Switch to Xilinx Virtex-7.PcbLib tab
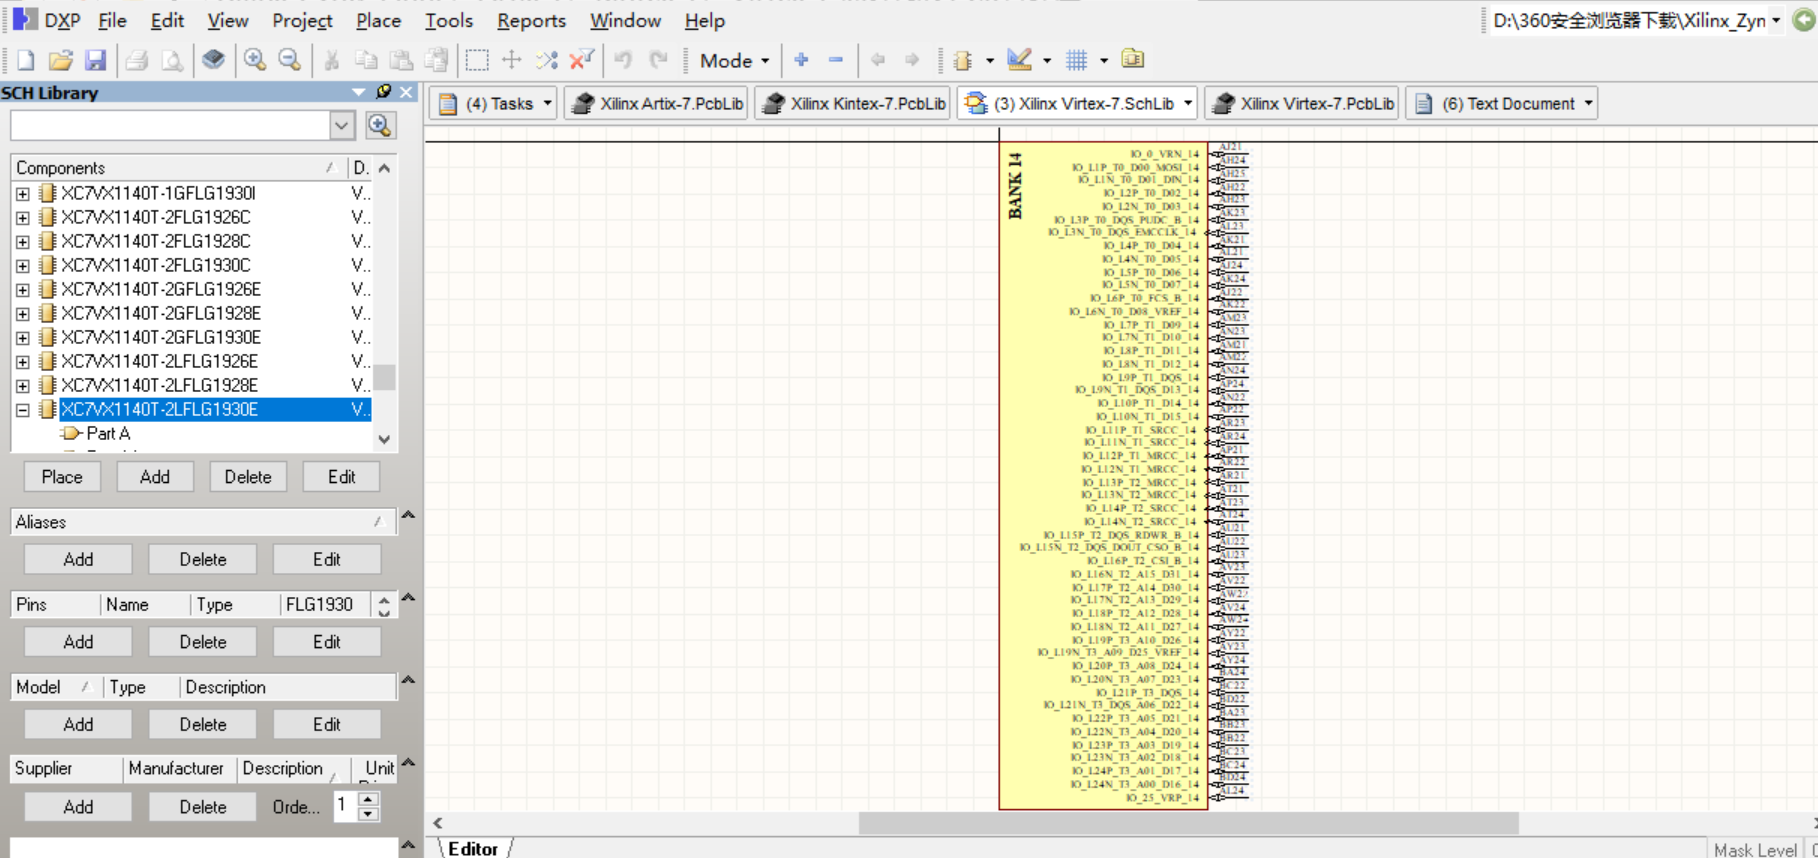Viewport: 1818px width, 858px height. pyautogui.click(x=1302, y=103)
